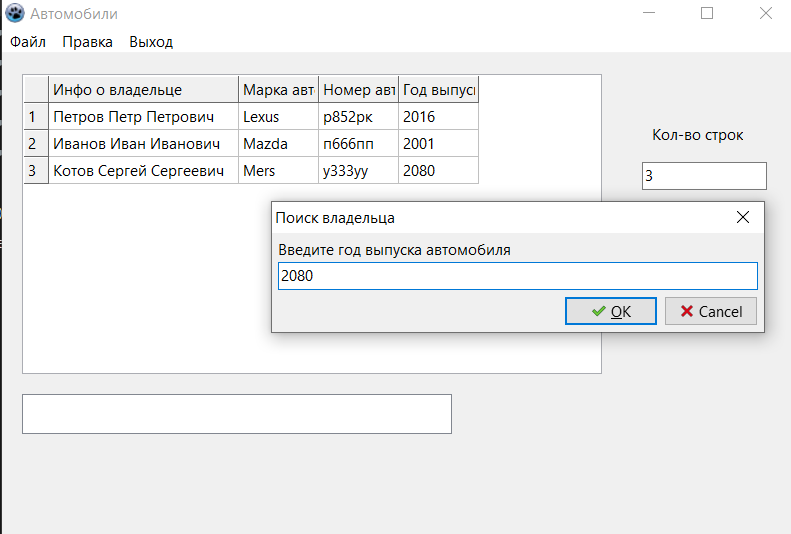
Task: Select the Номер авт column header
Action: pyautogui.click(x=358, y=90)
